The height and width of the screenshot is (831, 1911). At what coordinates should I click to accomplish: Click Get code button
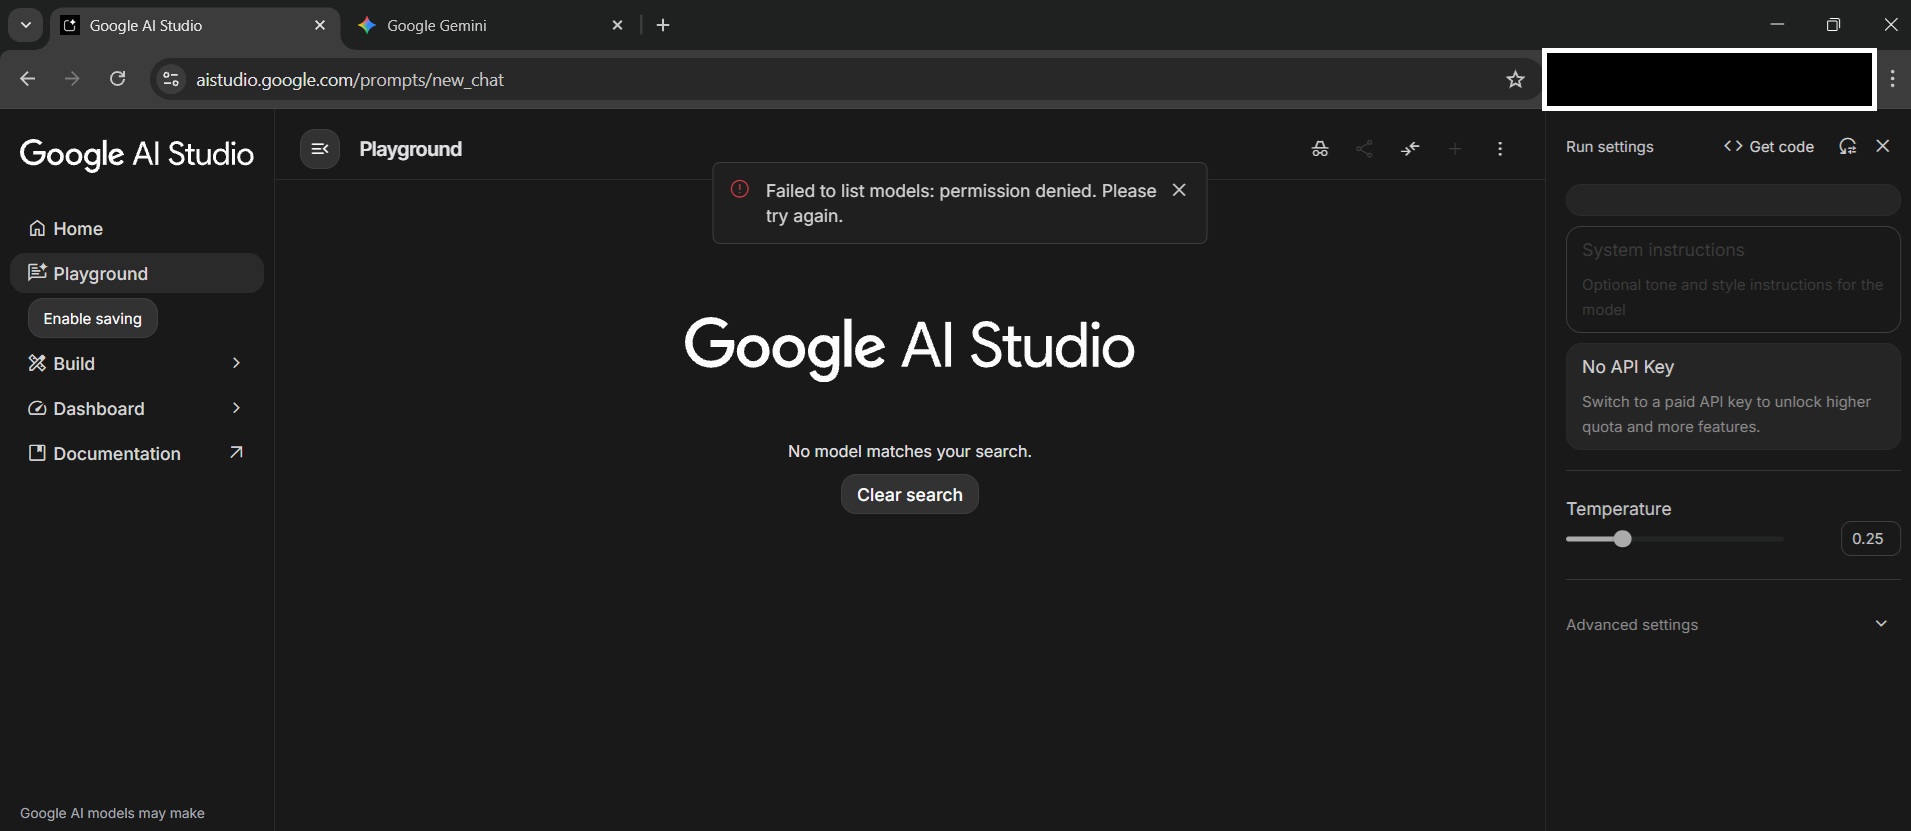(1768, 147)
